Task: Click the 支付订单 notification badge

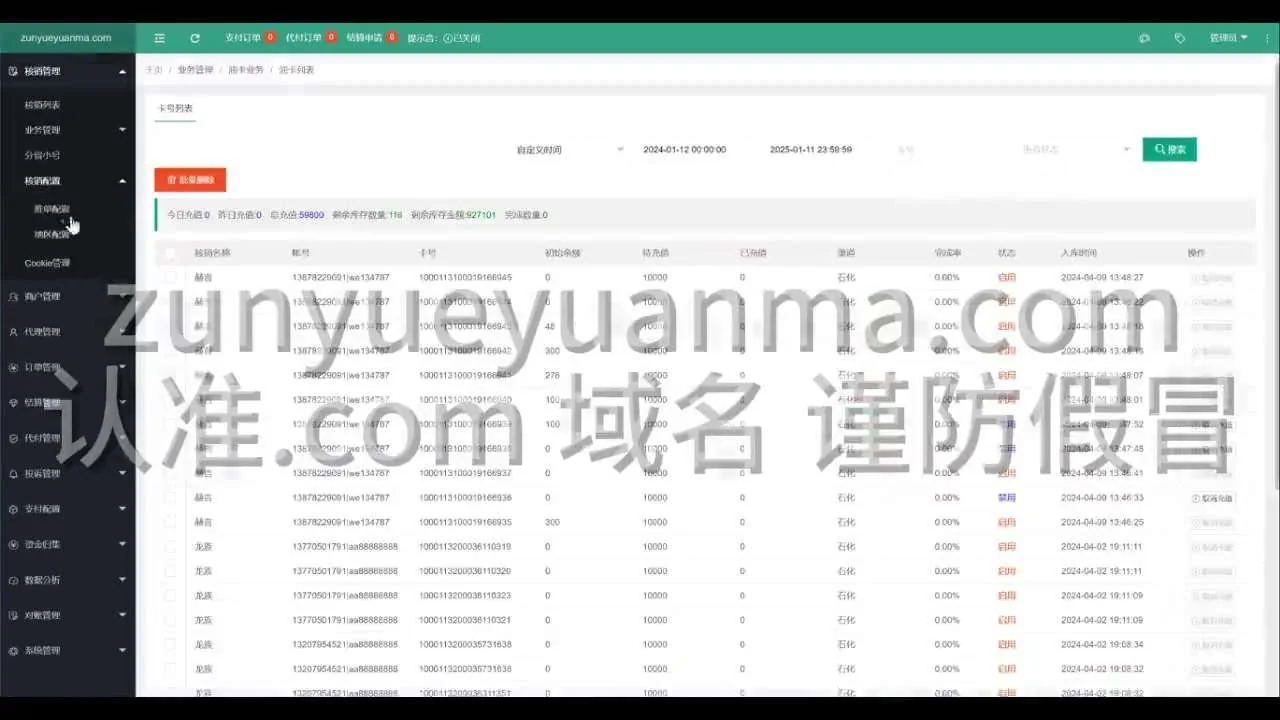Action: coord(270,37)
